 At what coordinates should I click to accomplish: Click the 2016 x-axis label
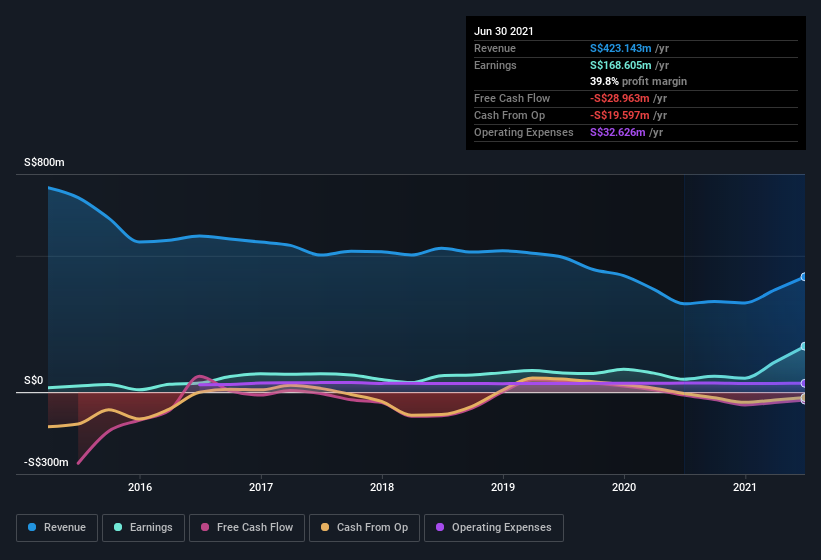(x=140, y=487)
